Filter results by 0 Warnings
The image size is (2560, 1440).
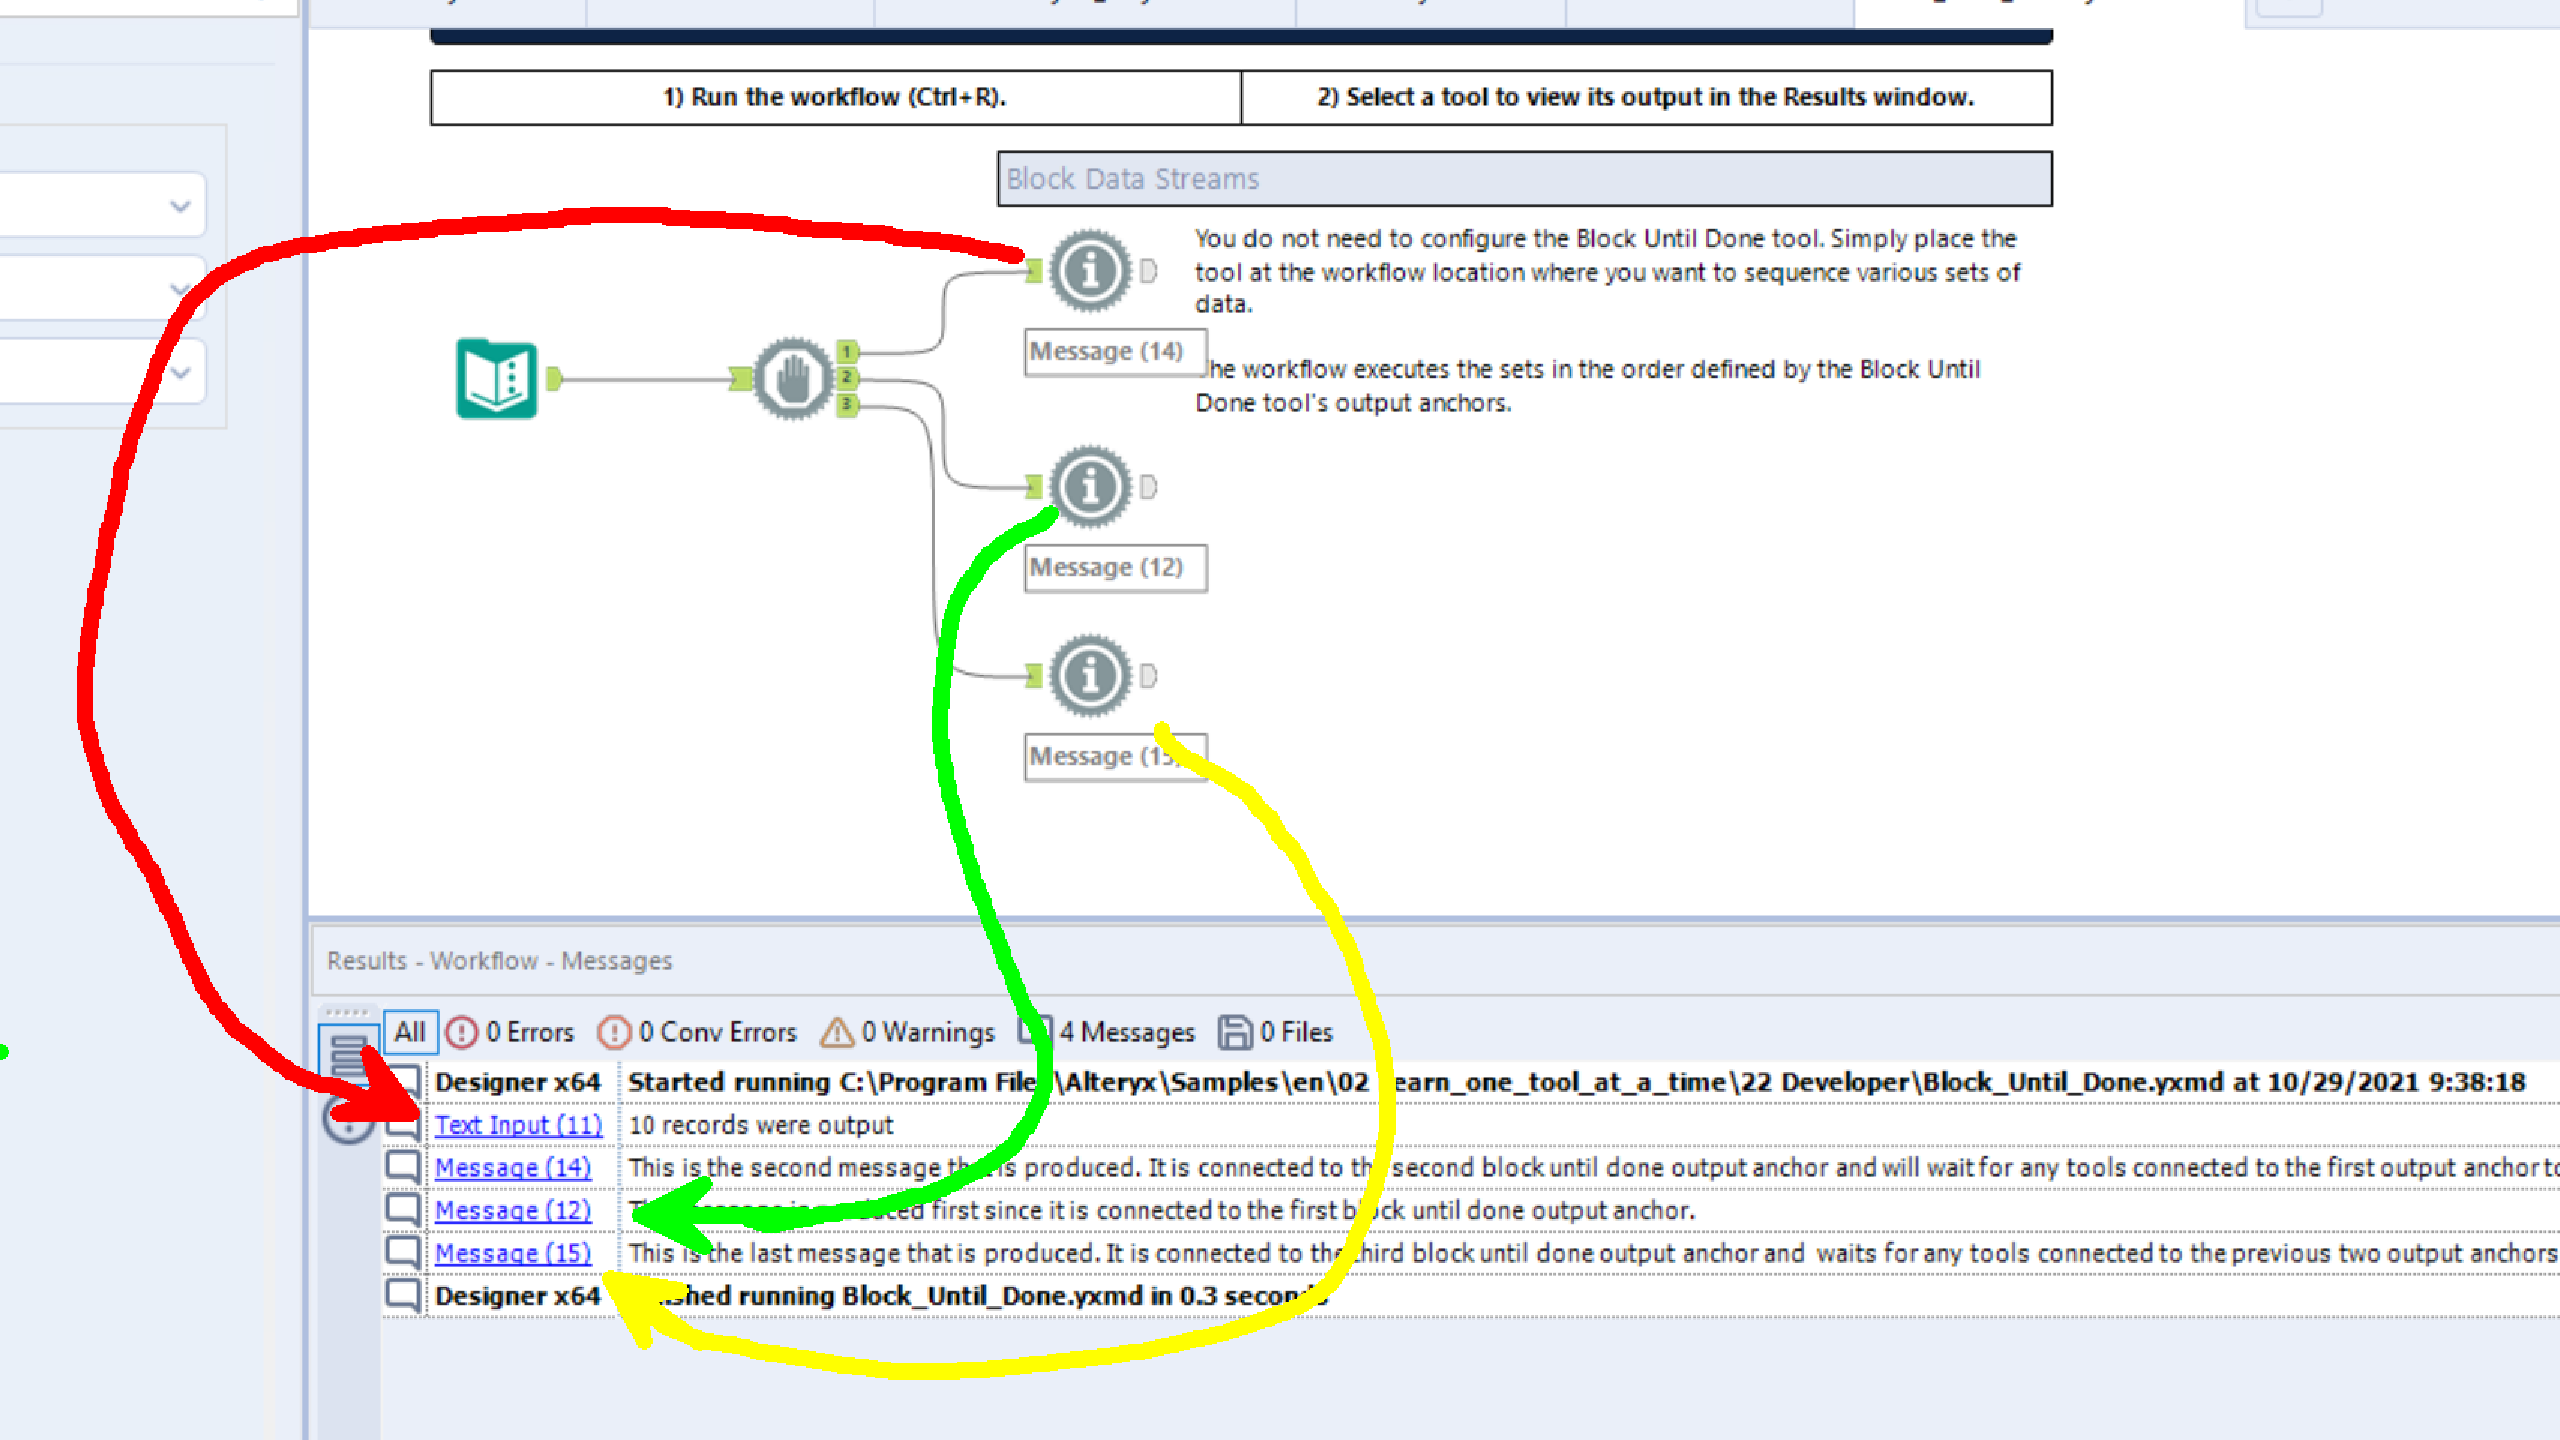click(908, 1032)
